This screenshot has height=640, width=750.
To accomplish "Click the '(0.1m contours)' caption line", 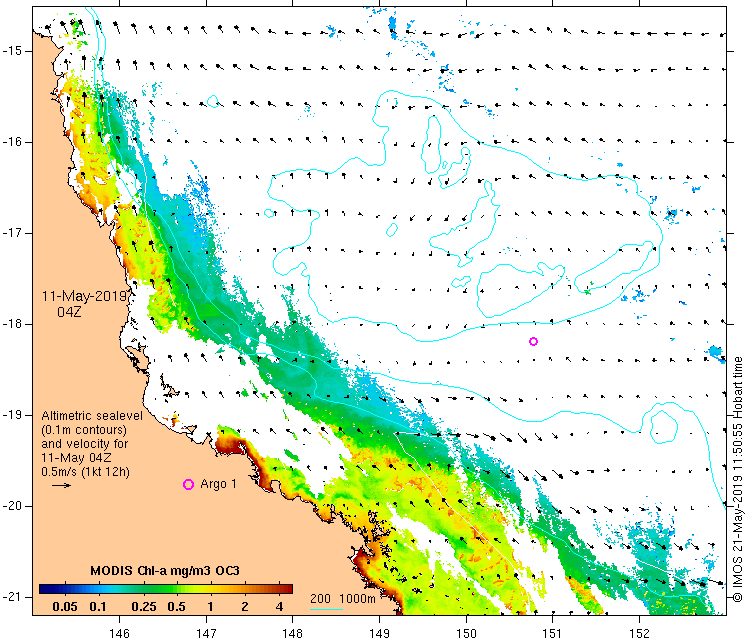I will coord(84,430).
